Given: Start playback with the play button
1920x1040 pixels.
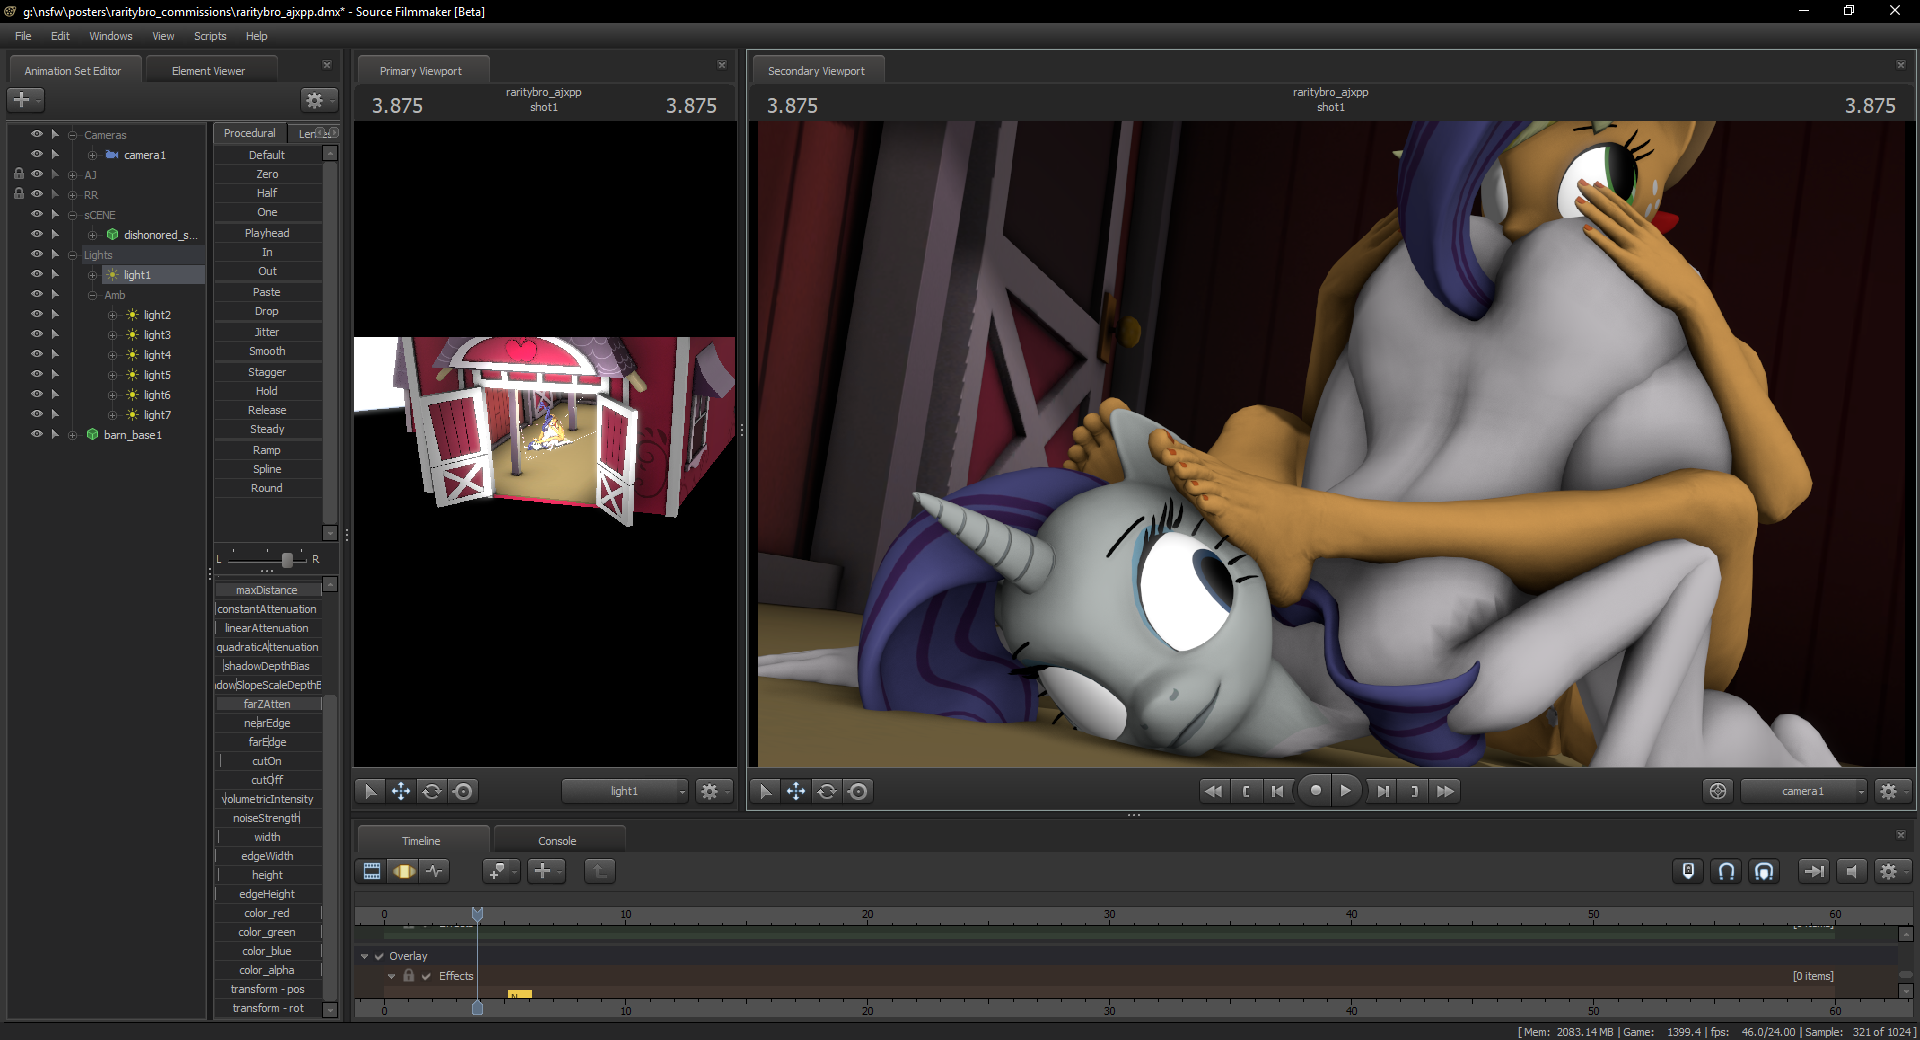Looking at the screenshot, I should (x=1346, y=791).
